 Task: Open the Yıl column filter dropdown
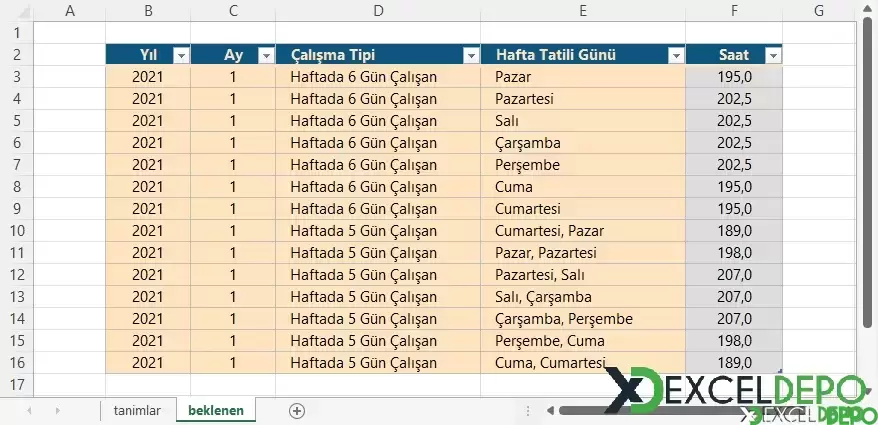pos(182,55)
